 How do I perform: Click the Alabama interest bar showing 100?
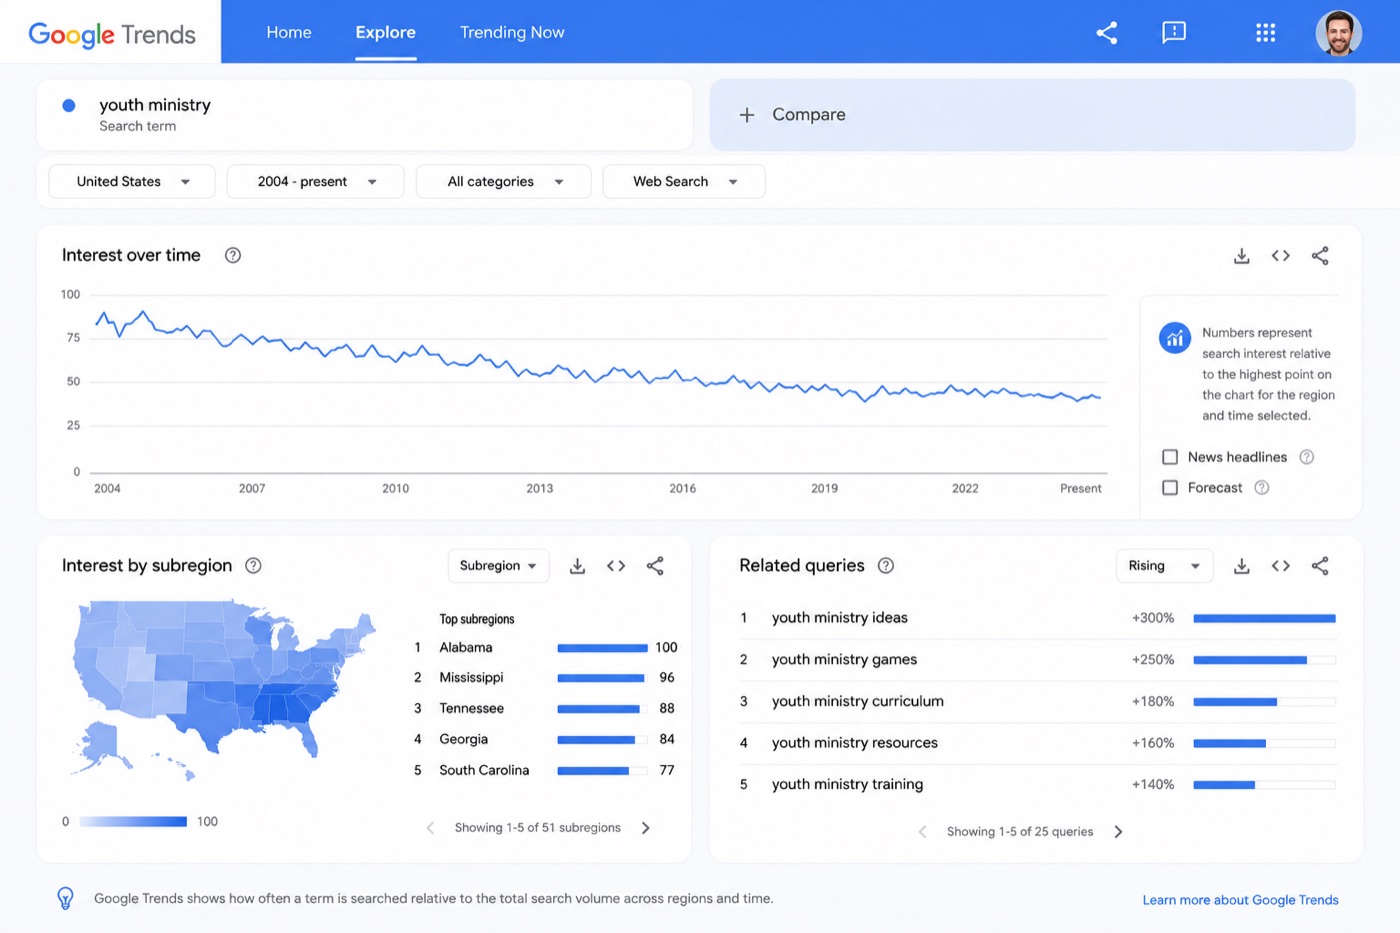[x=602, y=648]
